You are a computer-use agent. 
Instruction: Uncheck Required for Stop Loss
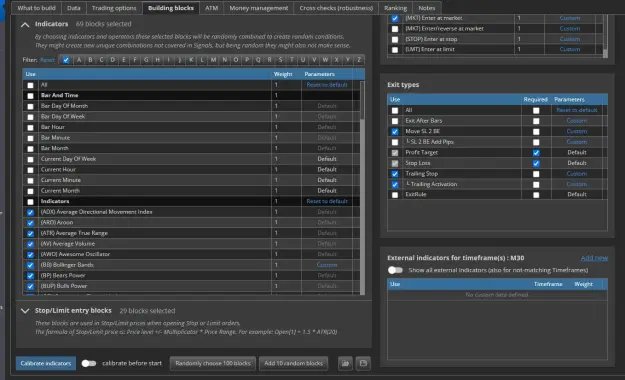click(536, 163)
